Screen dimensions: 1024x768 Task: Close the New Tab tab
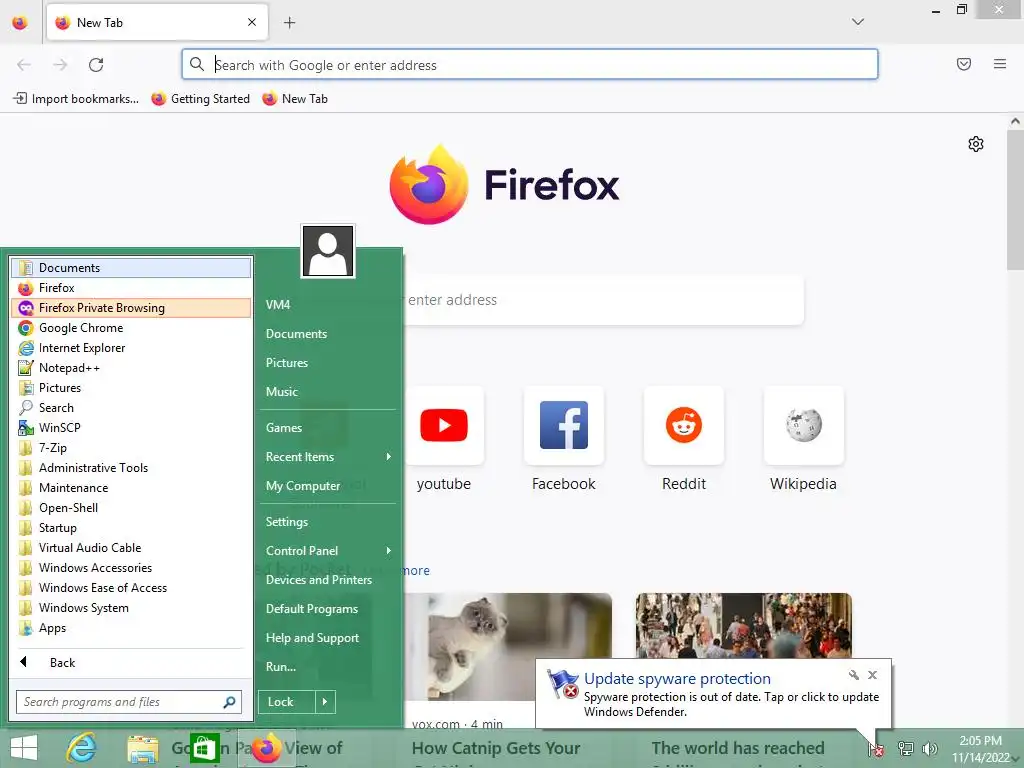click(x=252, y=22)
